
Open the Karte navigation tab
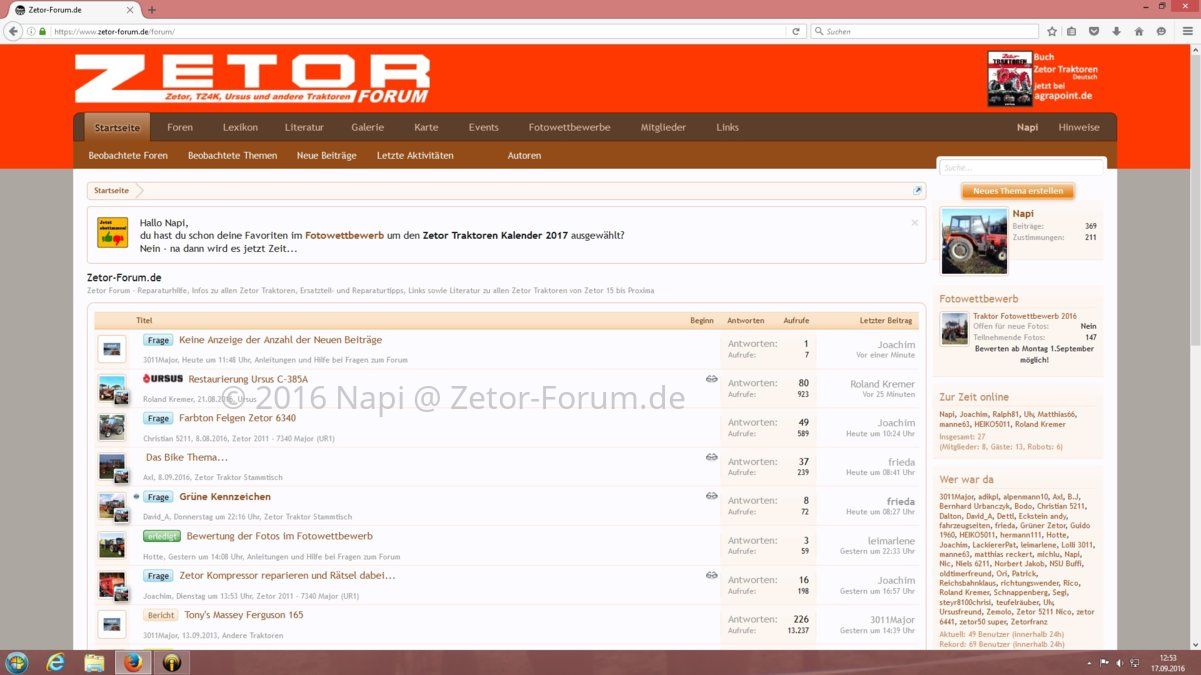pyautogui.click(x=426, y=127)
